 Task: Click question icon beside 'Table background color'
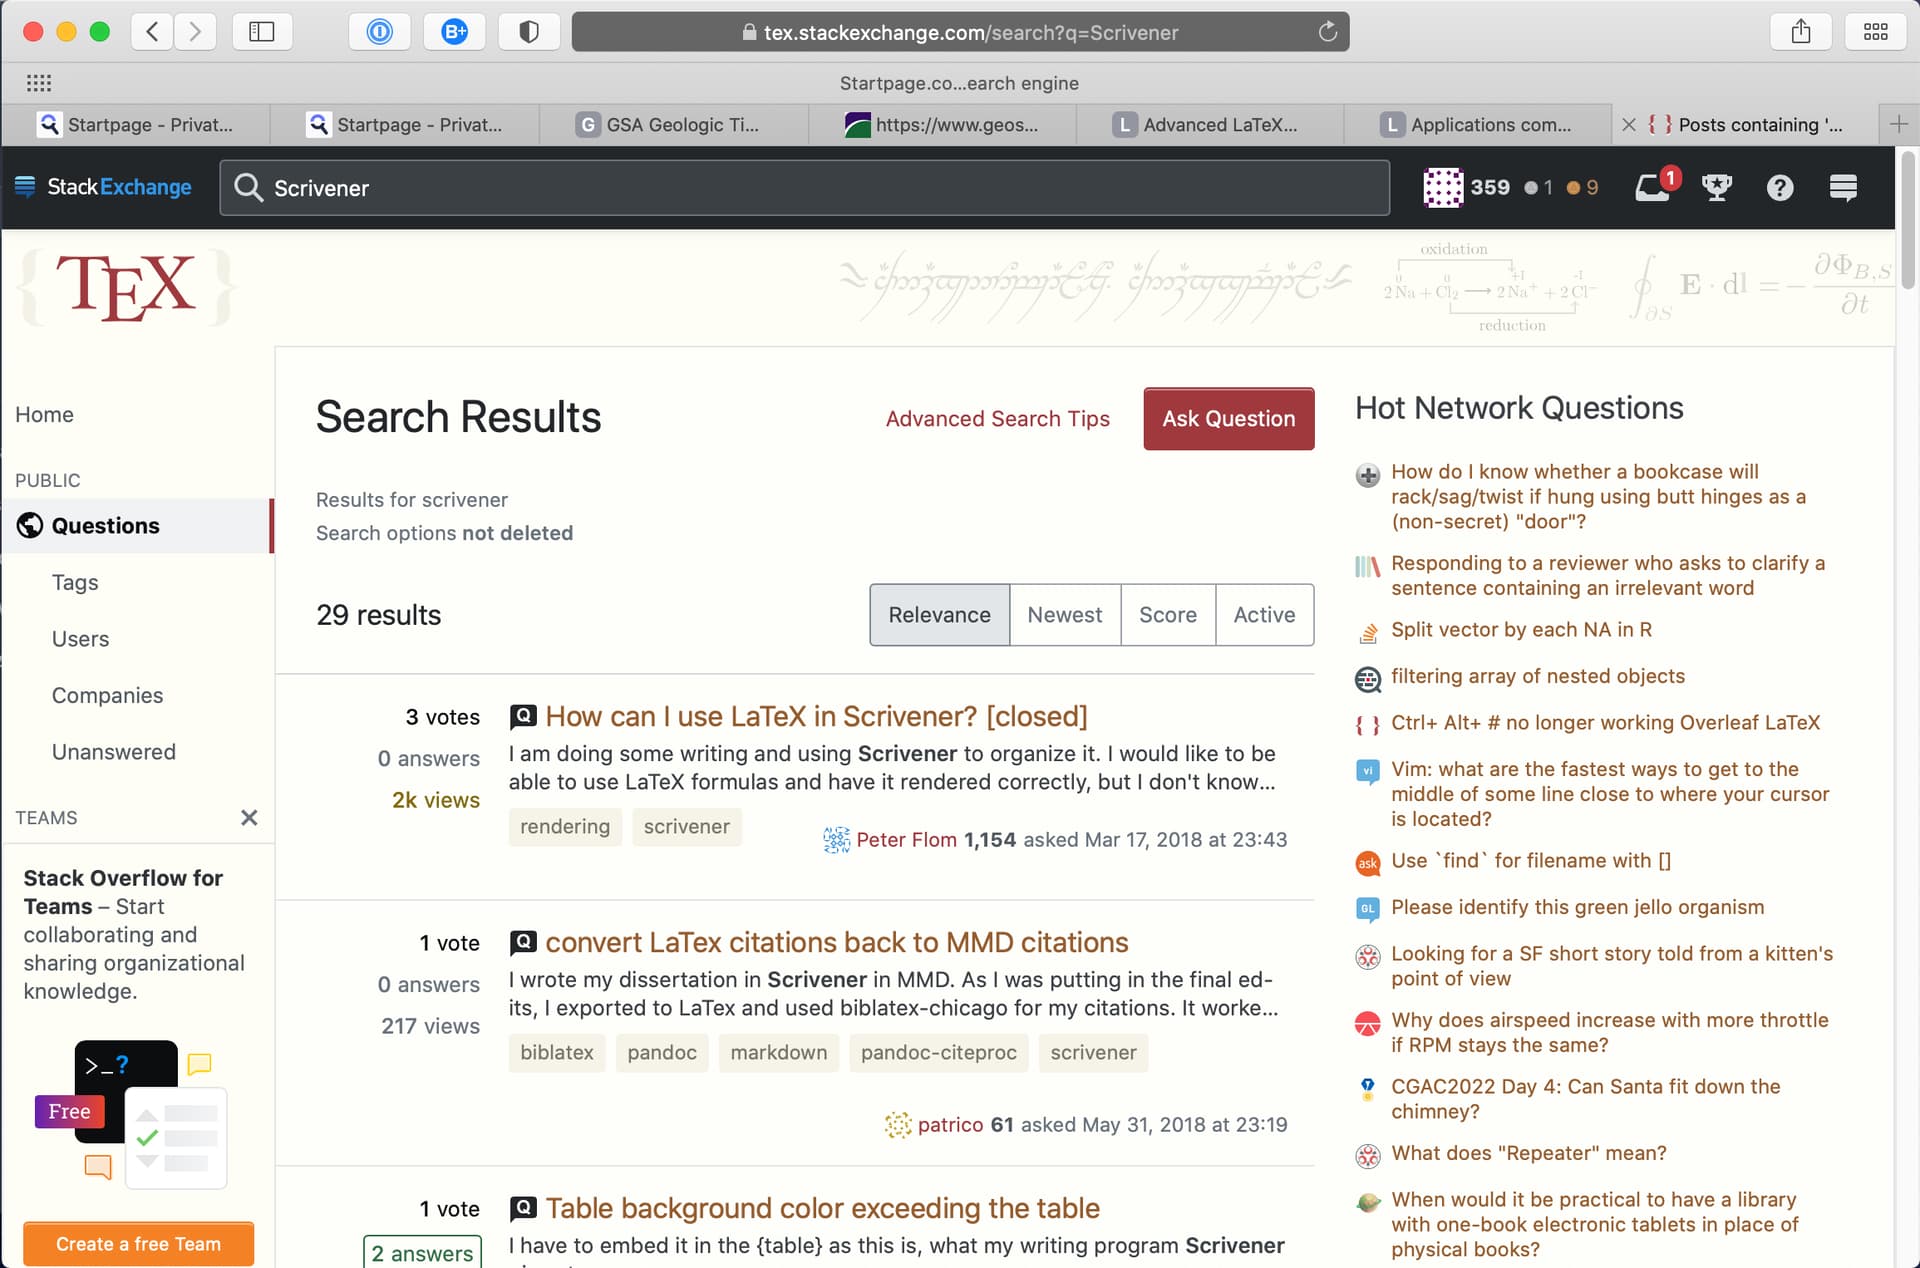tap(523, 1208)
